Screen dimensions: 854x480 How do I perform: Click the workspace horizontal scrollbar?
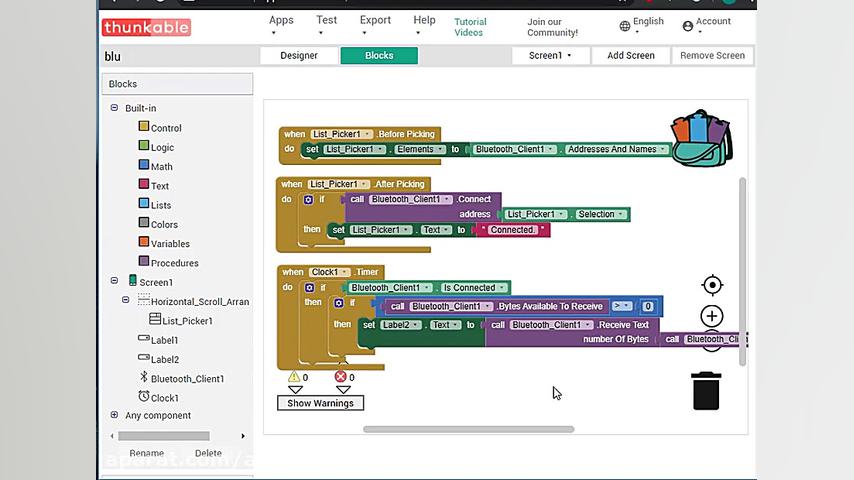(468, 429)
